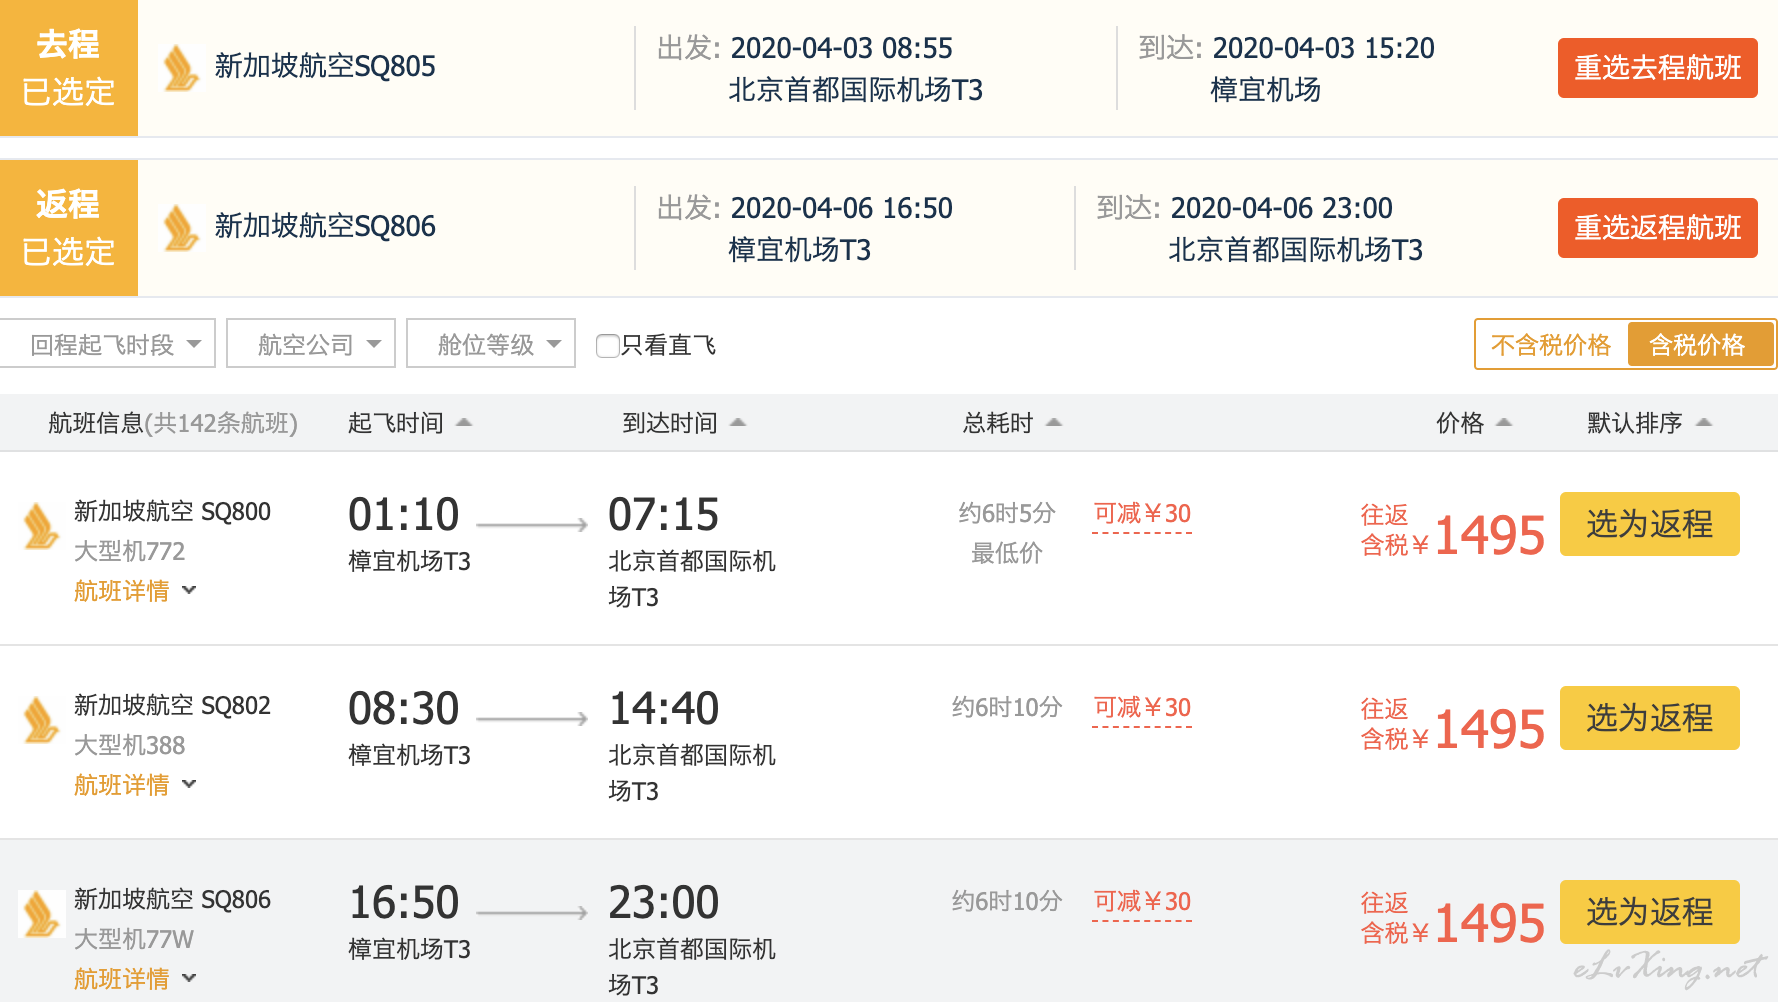1778x1002 pixels.
Task: Click 1495 price of SQ802
Action: [1490, 730]
